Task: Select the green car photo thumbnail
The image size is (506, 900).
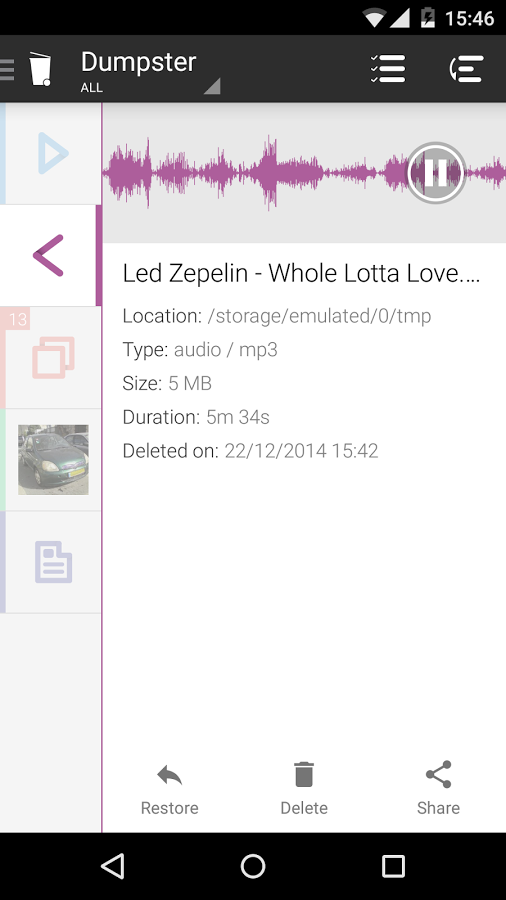Action: click(x=53, y=460)
